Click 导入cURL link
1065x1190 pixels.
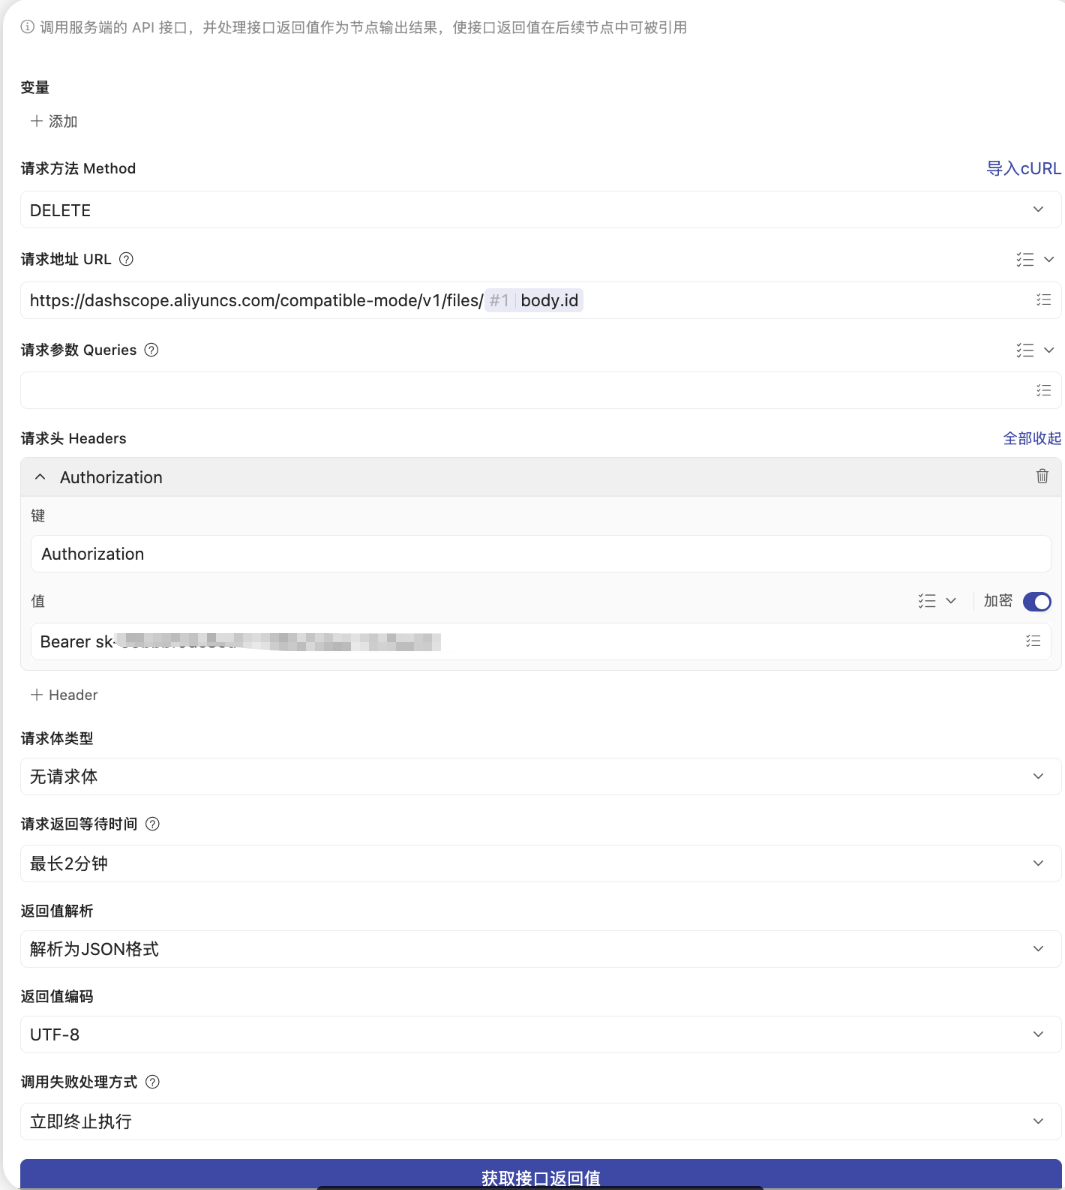[x=1023, y=168]
